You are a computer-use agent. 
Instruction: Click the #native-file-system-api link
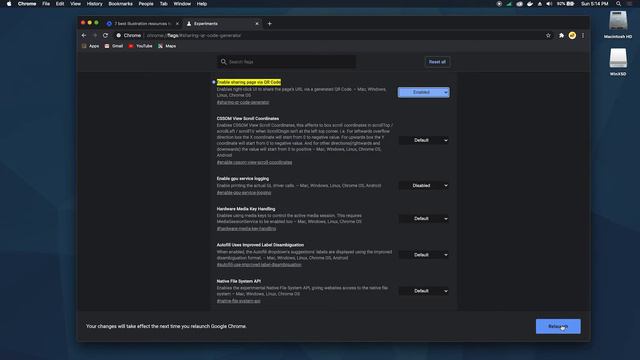point(238,301)
